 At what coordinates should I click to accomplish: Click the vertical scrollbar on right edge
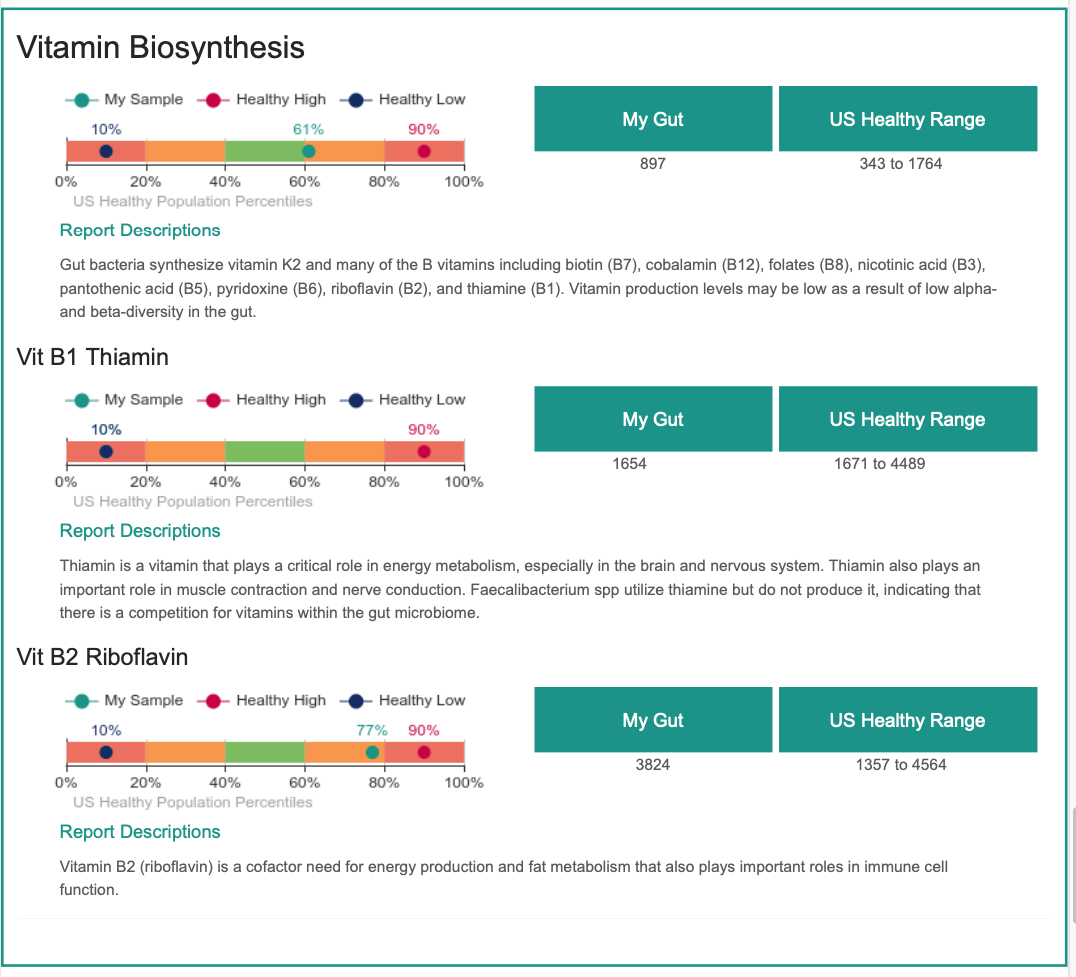(1073, 866)
